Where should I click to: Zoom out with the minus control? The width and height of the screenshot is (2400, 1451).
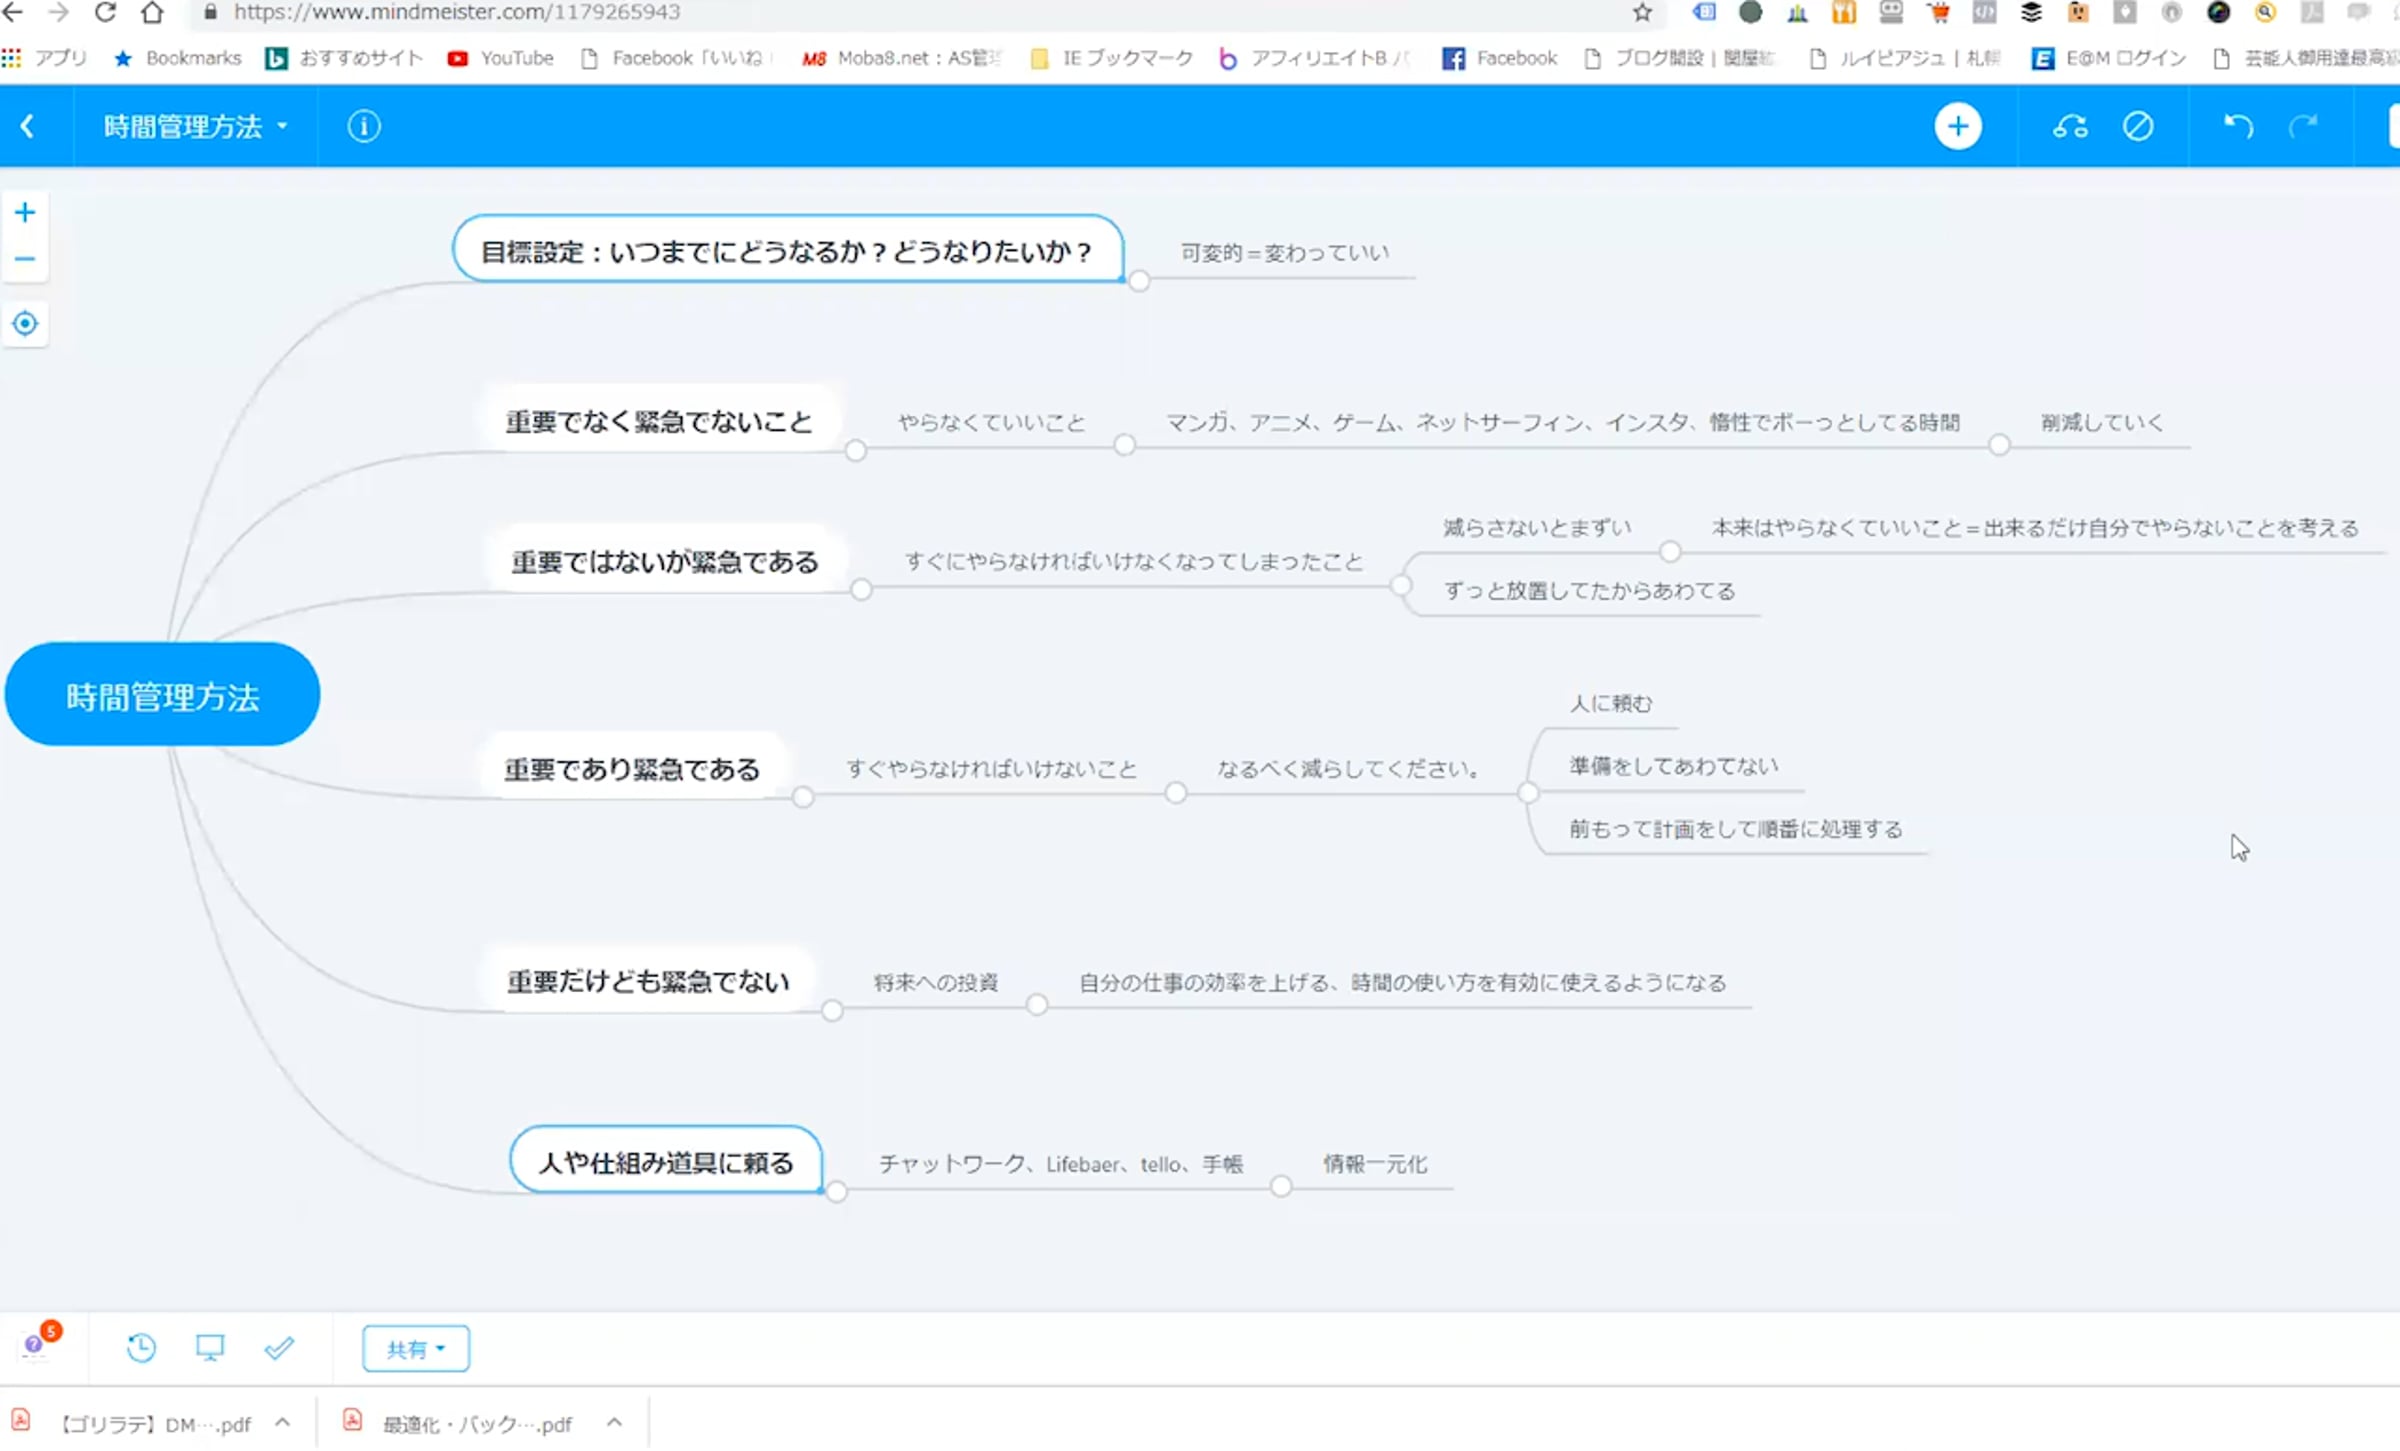(x=25, y=259)
